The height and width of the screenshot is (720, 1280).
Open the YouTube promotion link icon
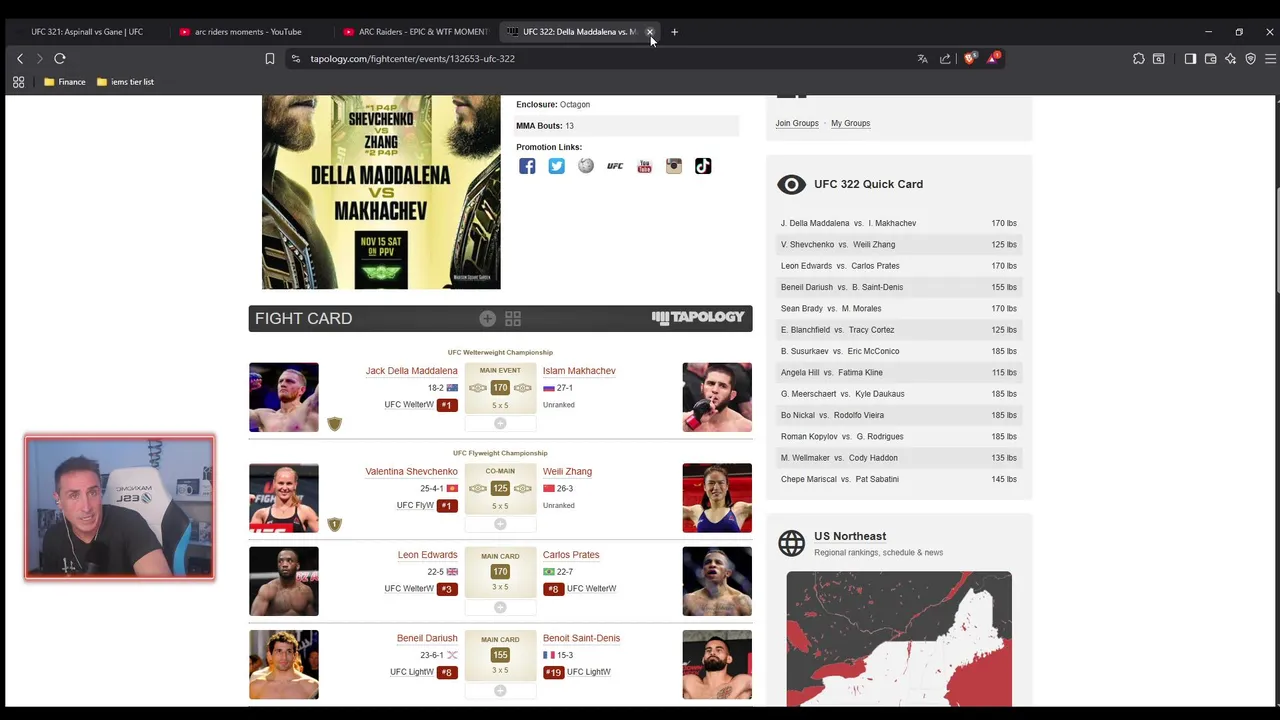[644, 166]
